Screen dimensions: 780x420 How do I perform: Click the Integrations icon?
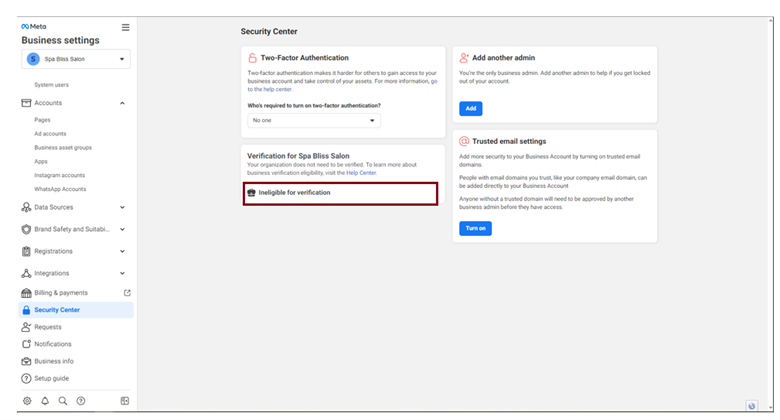pyautogui.click(x=26, y=273)
